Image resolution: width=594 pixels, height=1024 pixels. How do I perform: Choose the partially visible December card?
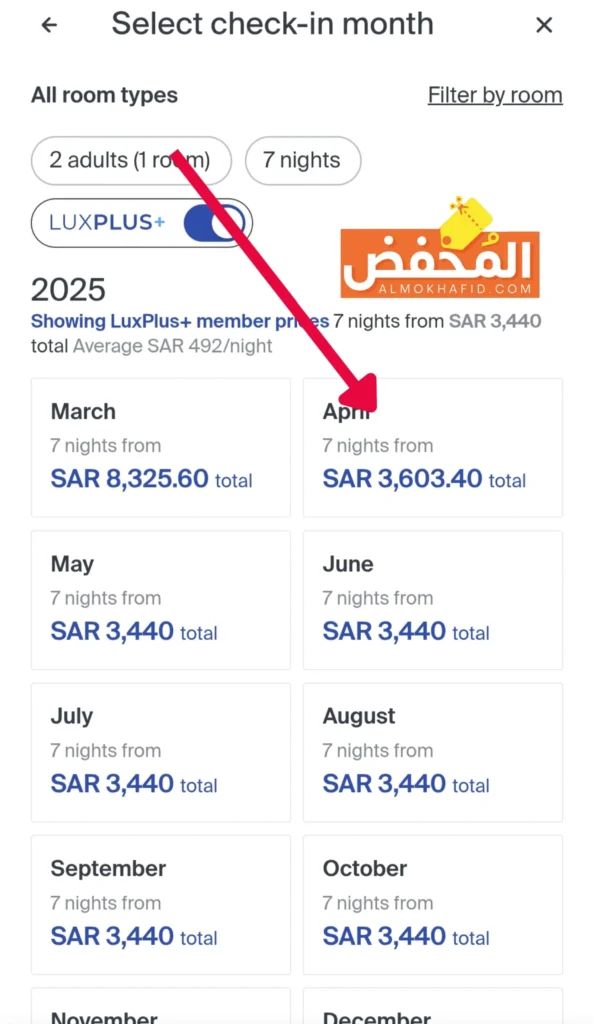point(433,1006)
